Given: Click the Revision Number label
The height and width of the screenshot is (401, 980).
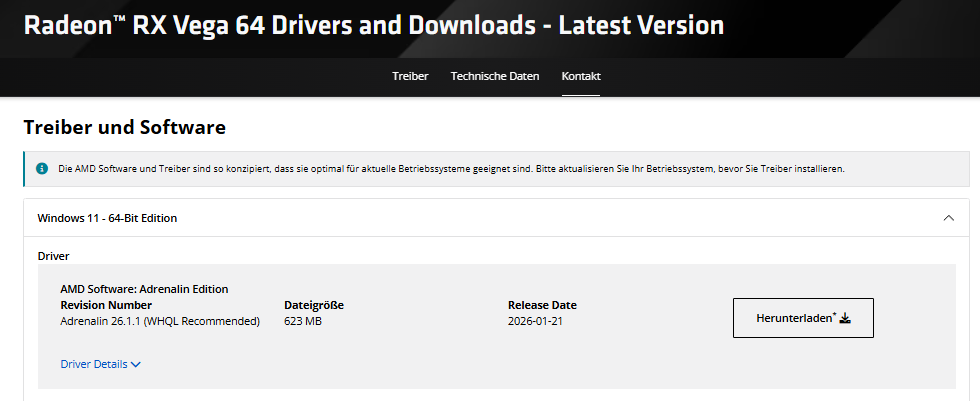Looking at the screenshot, I should tap(106, 305).
